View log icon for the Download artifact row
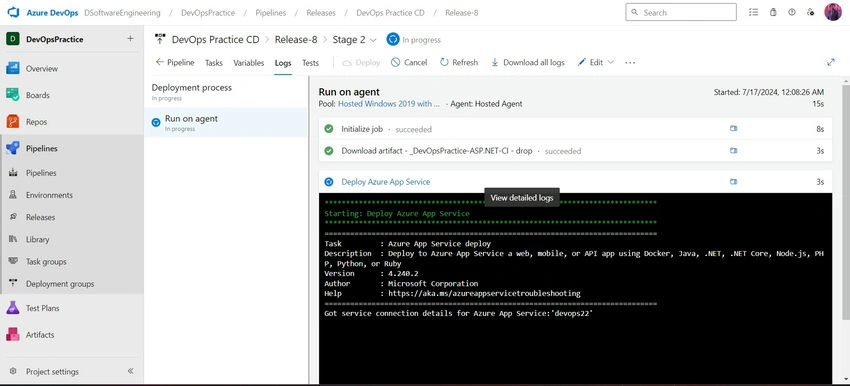 click(733, 151)
